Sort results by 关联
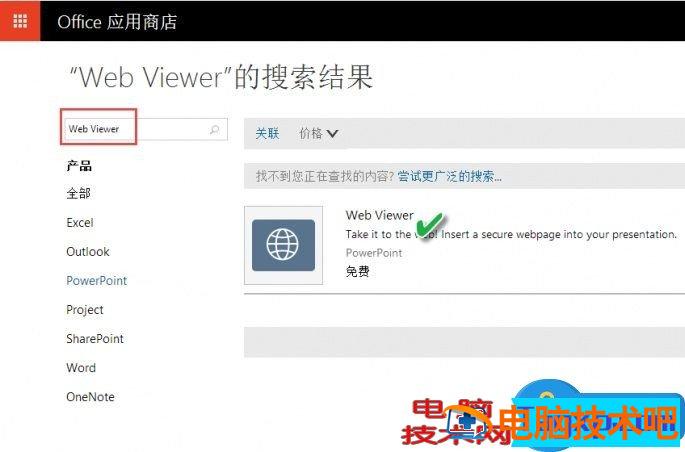The image size is (685, 452). click(x=267, y=133)
